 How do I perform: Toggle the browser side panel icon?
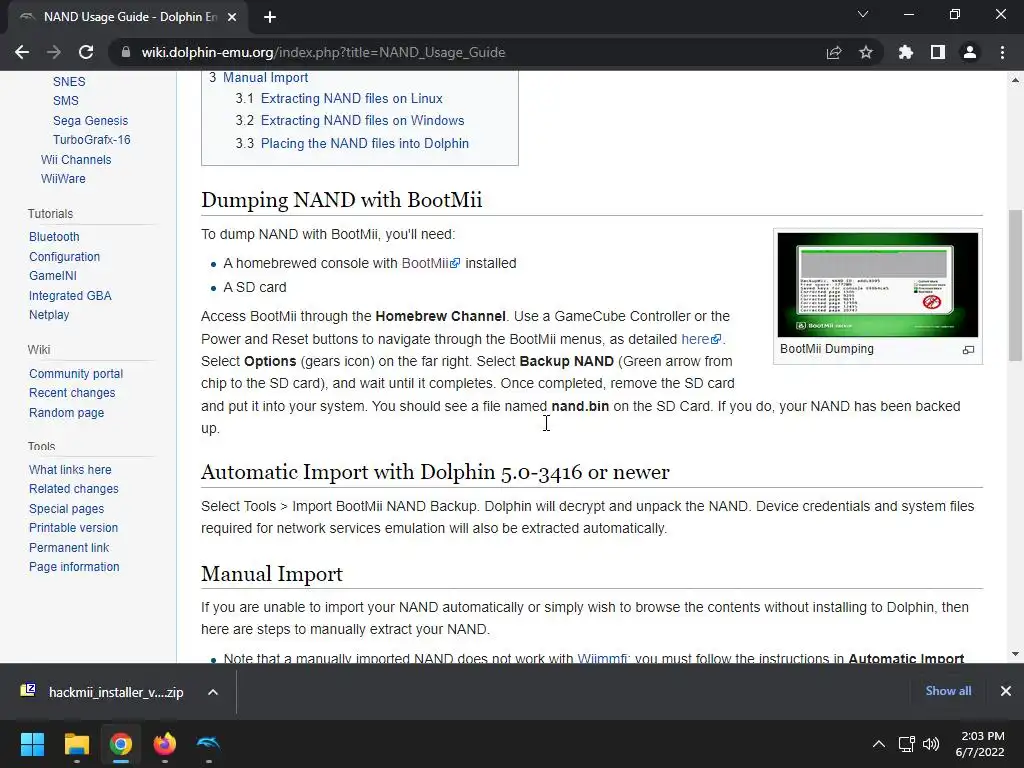[x=938, y=52]
